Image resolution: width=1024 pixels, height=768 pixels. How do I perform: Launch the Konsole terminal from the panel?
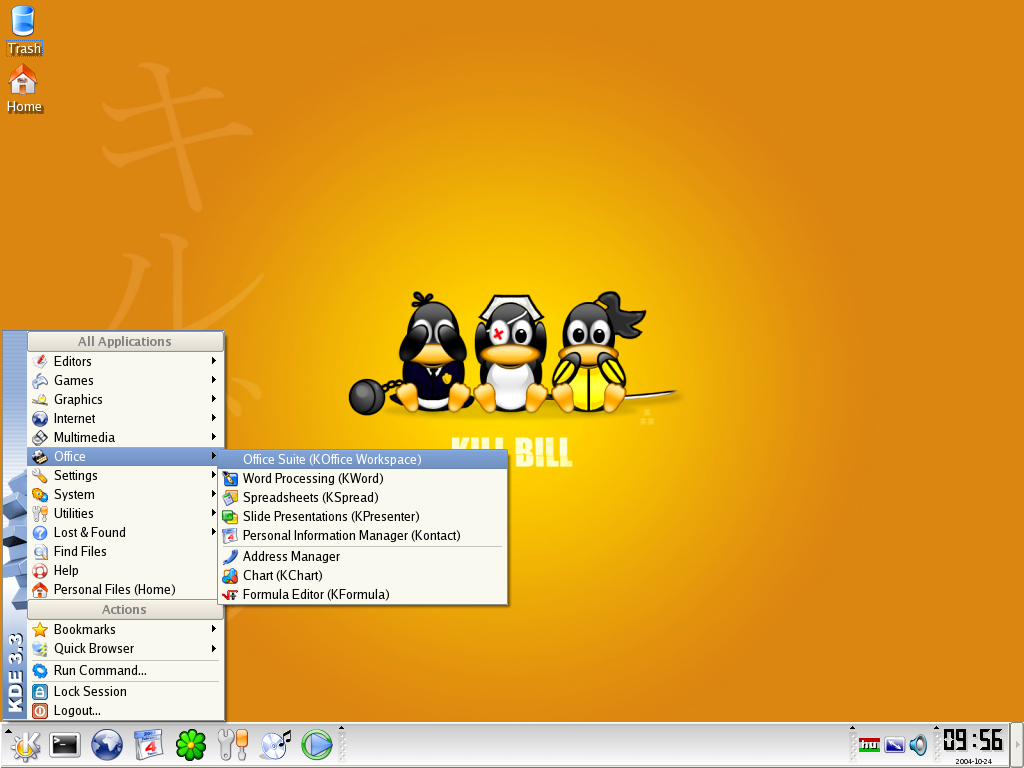point(65,745)
